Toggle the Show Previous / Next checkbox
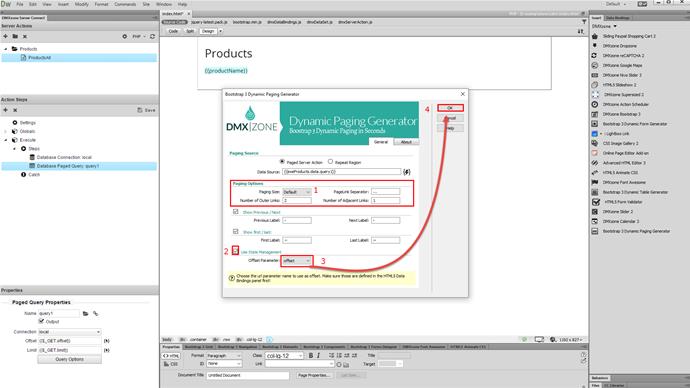690x388 pixels. 235,212
